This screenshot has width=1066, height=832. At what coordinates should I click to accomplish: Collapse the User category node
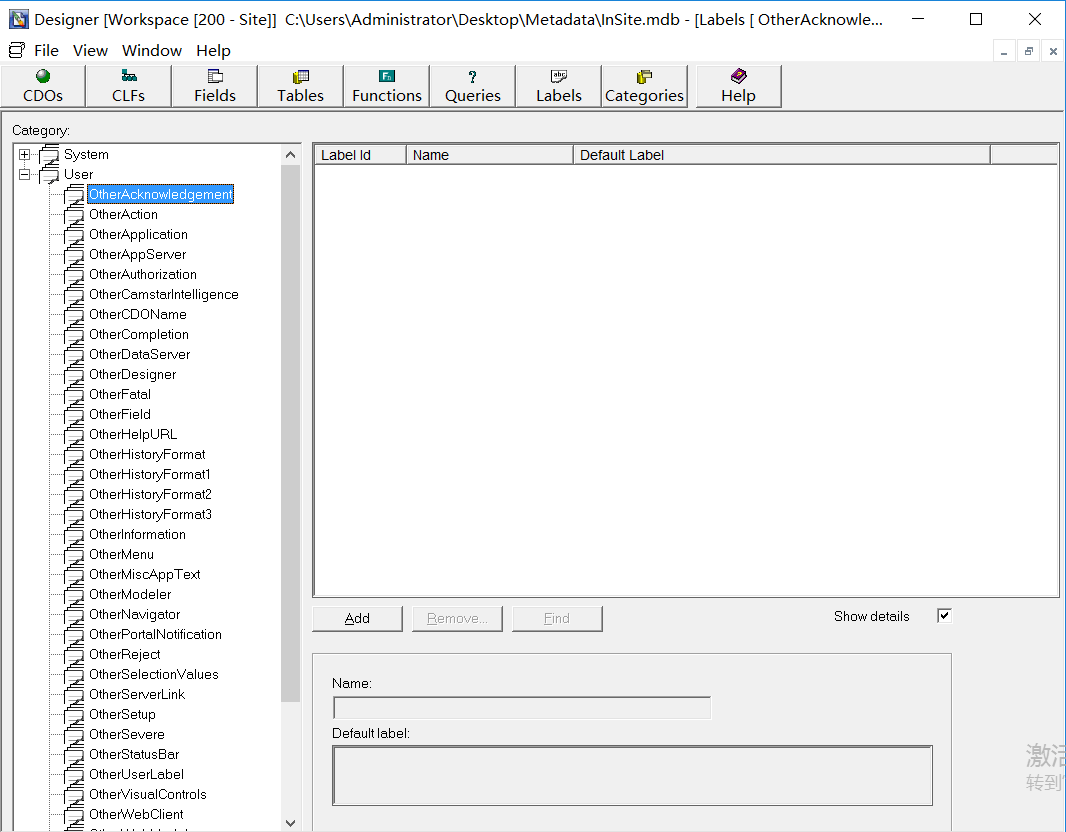(25, 175)
